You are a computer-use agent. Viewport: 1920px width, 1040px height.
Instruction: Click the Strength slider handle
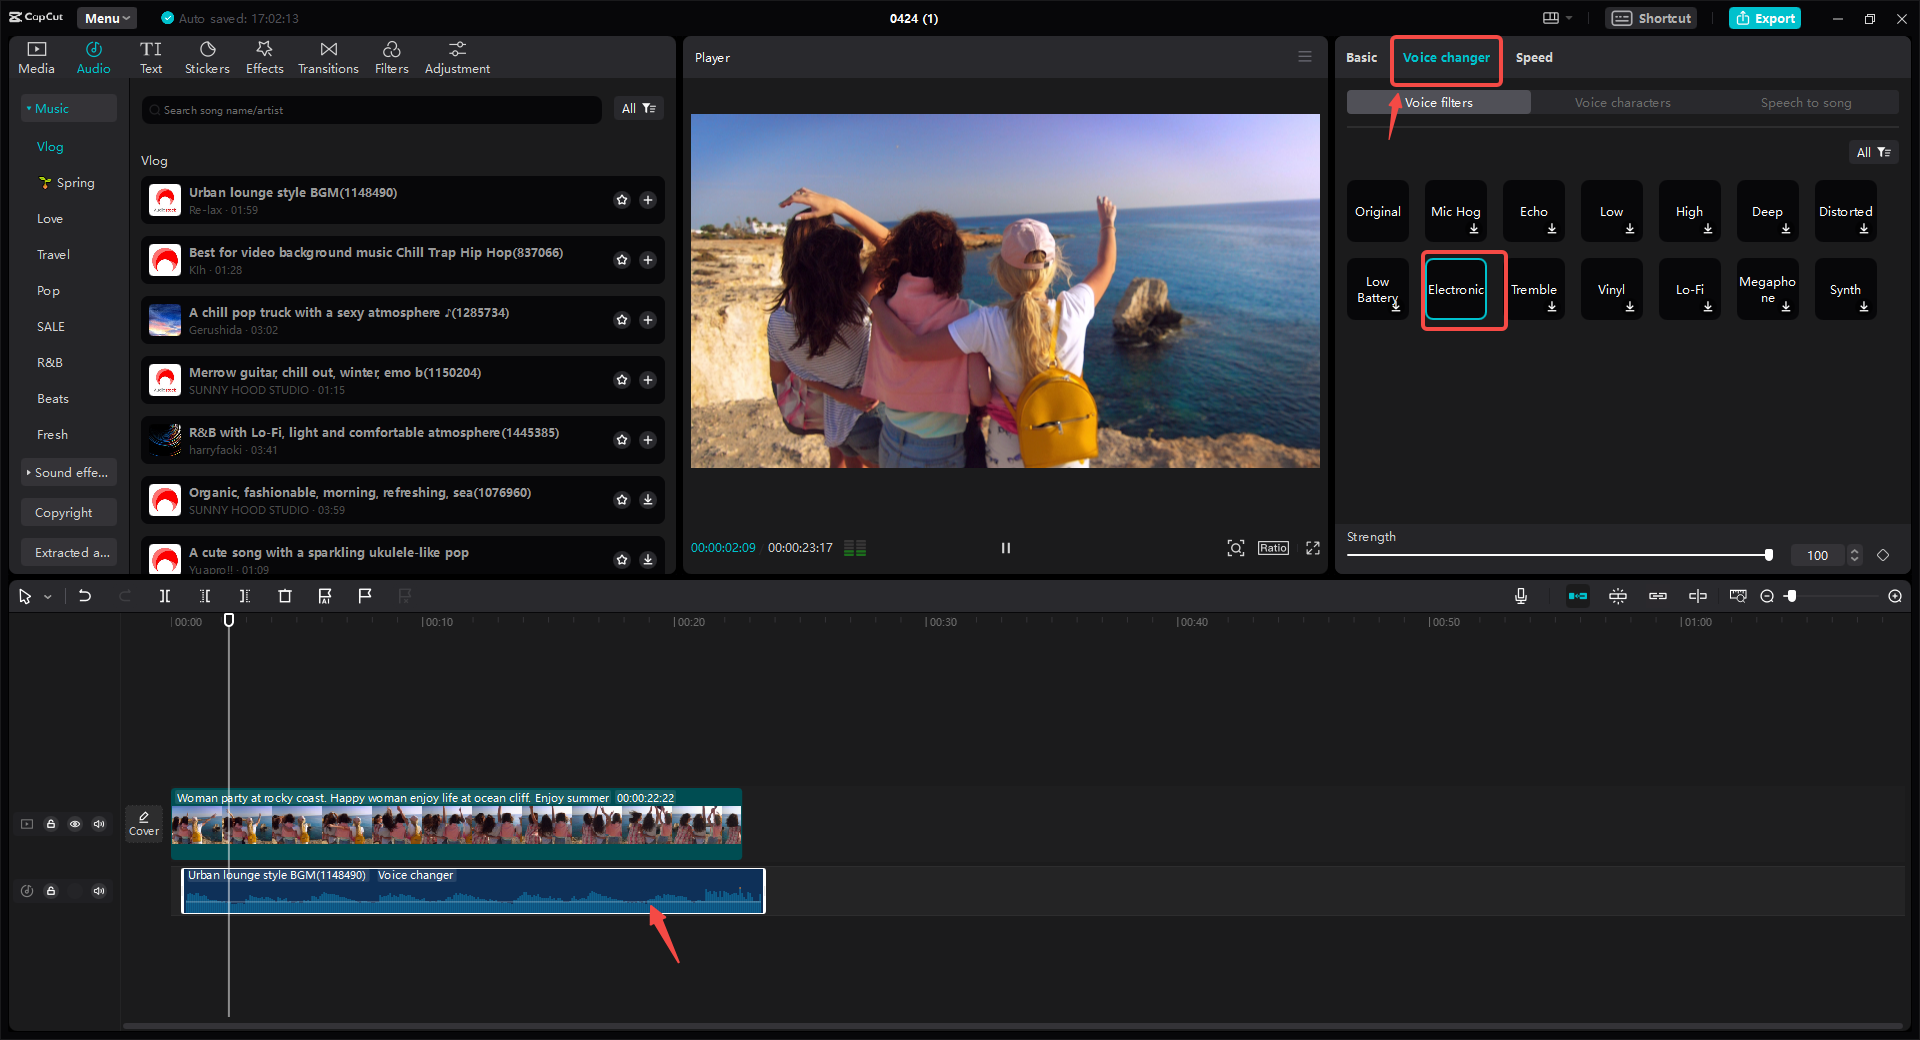click(1768, 555)
